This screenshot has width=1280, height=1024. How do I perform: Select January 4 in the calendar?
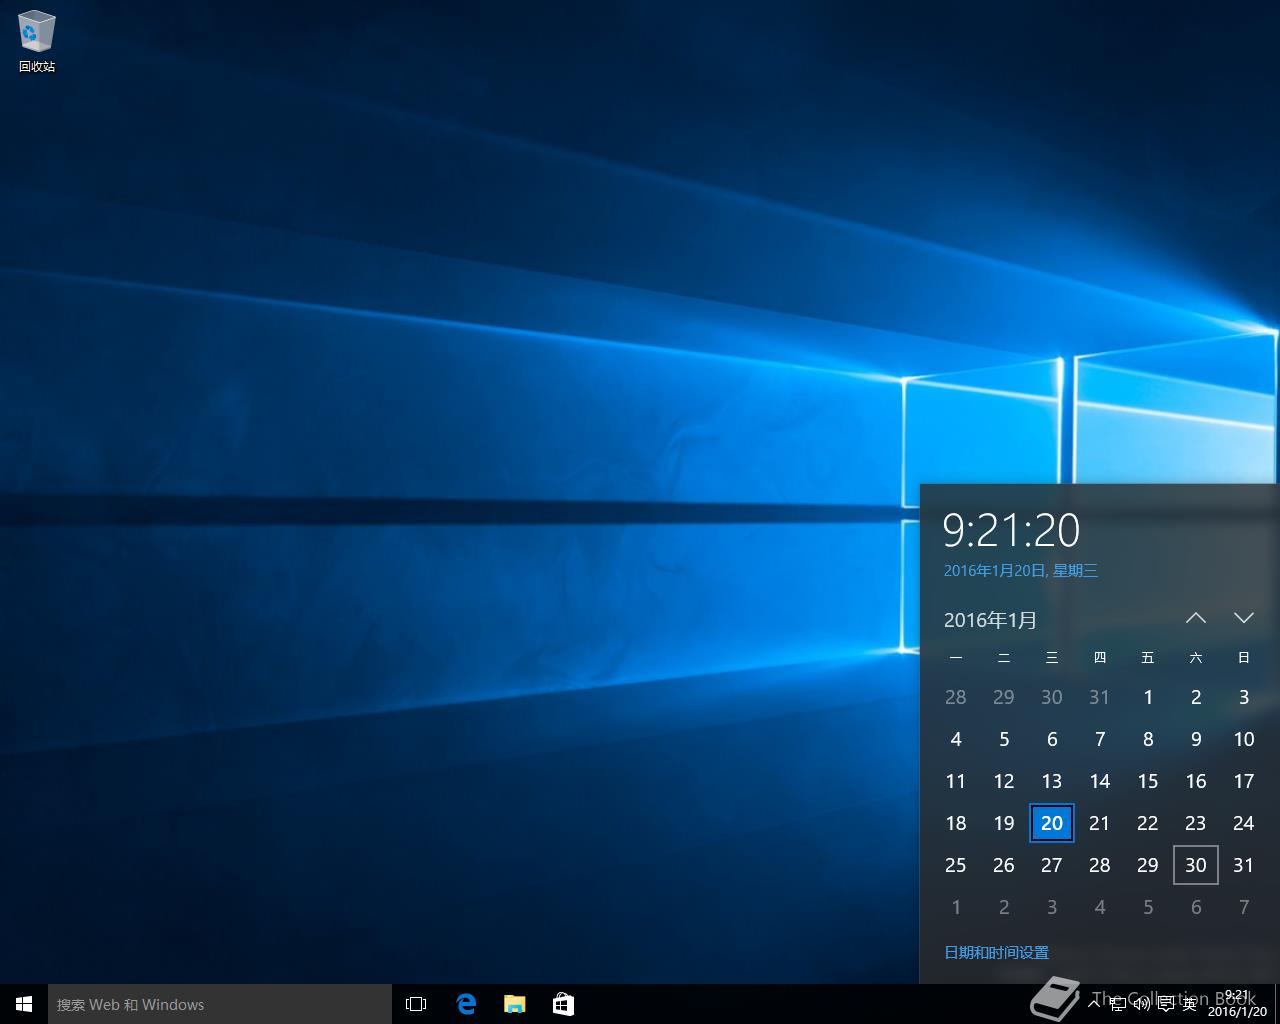point(956,739)
